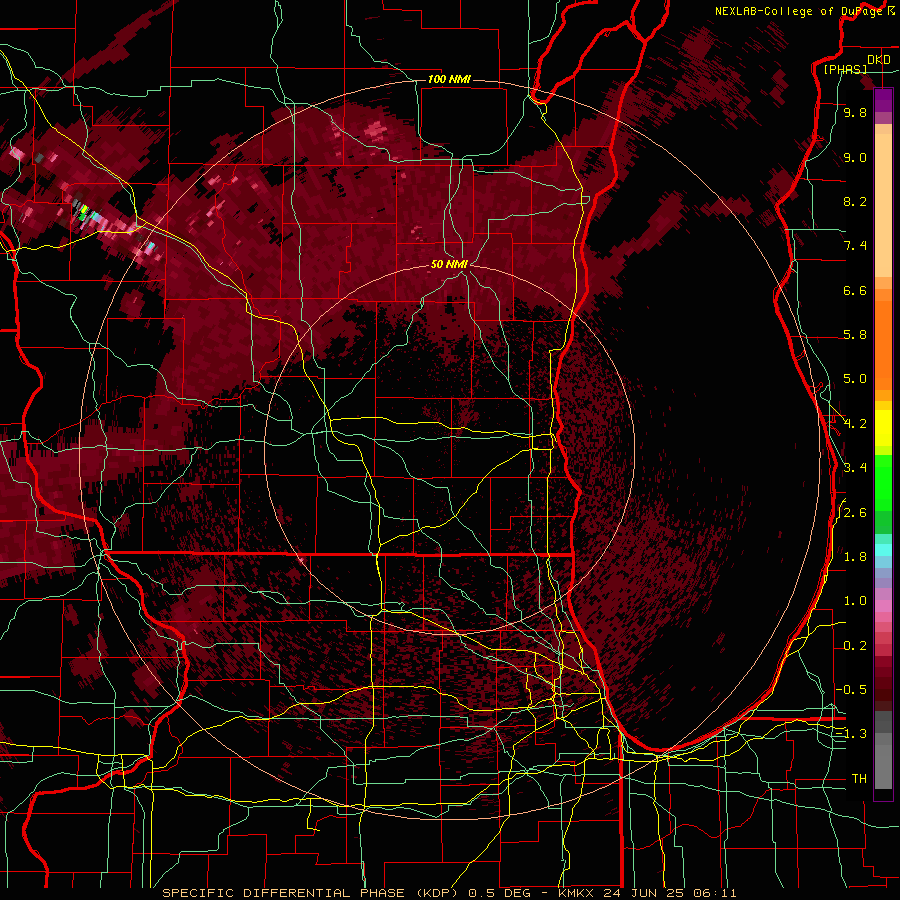Click the 5.0 value on the color scale
Screen dimensions: 900x900
point(855,379)
